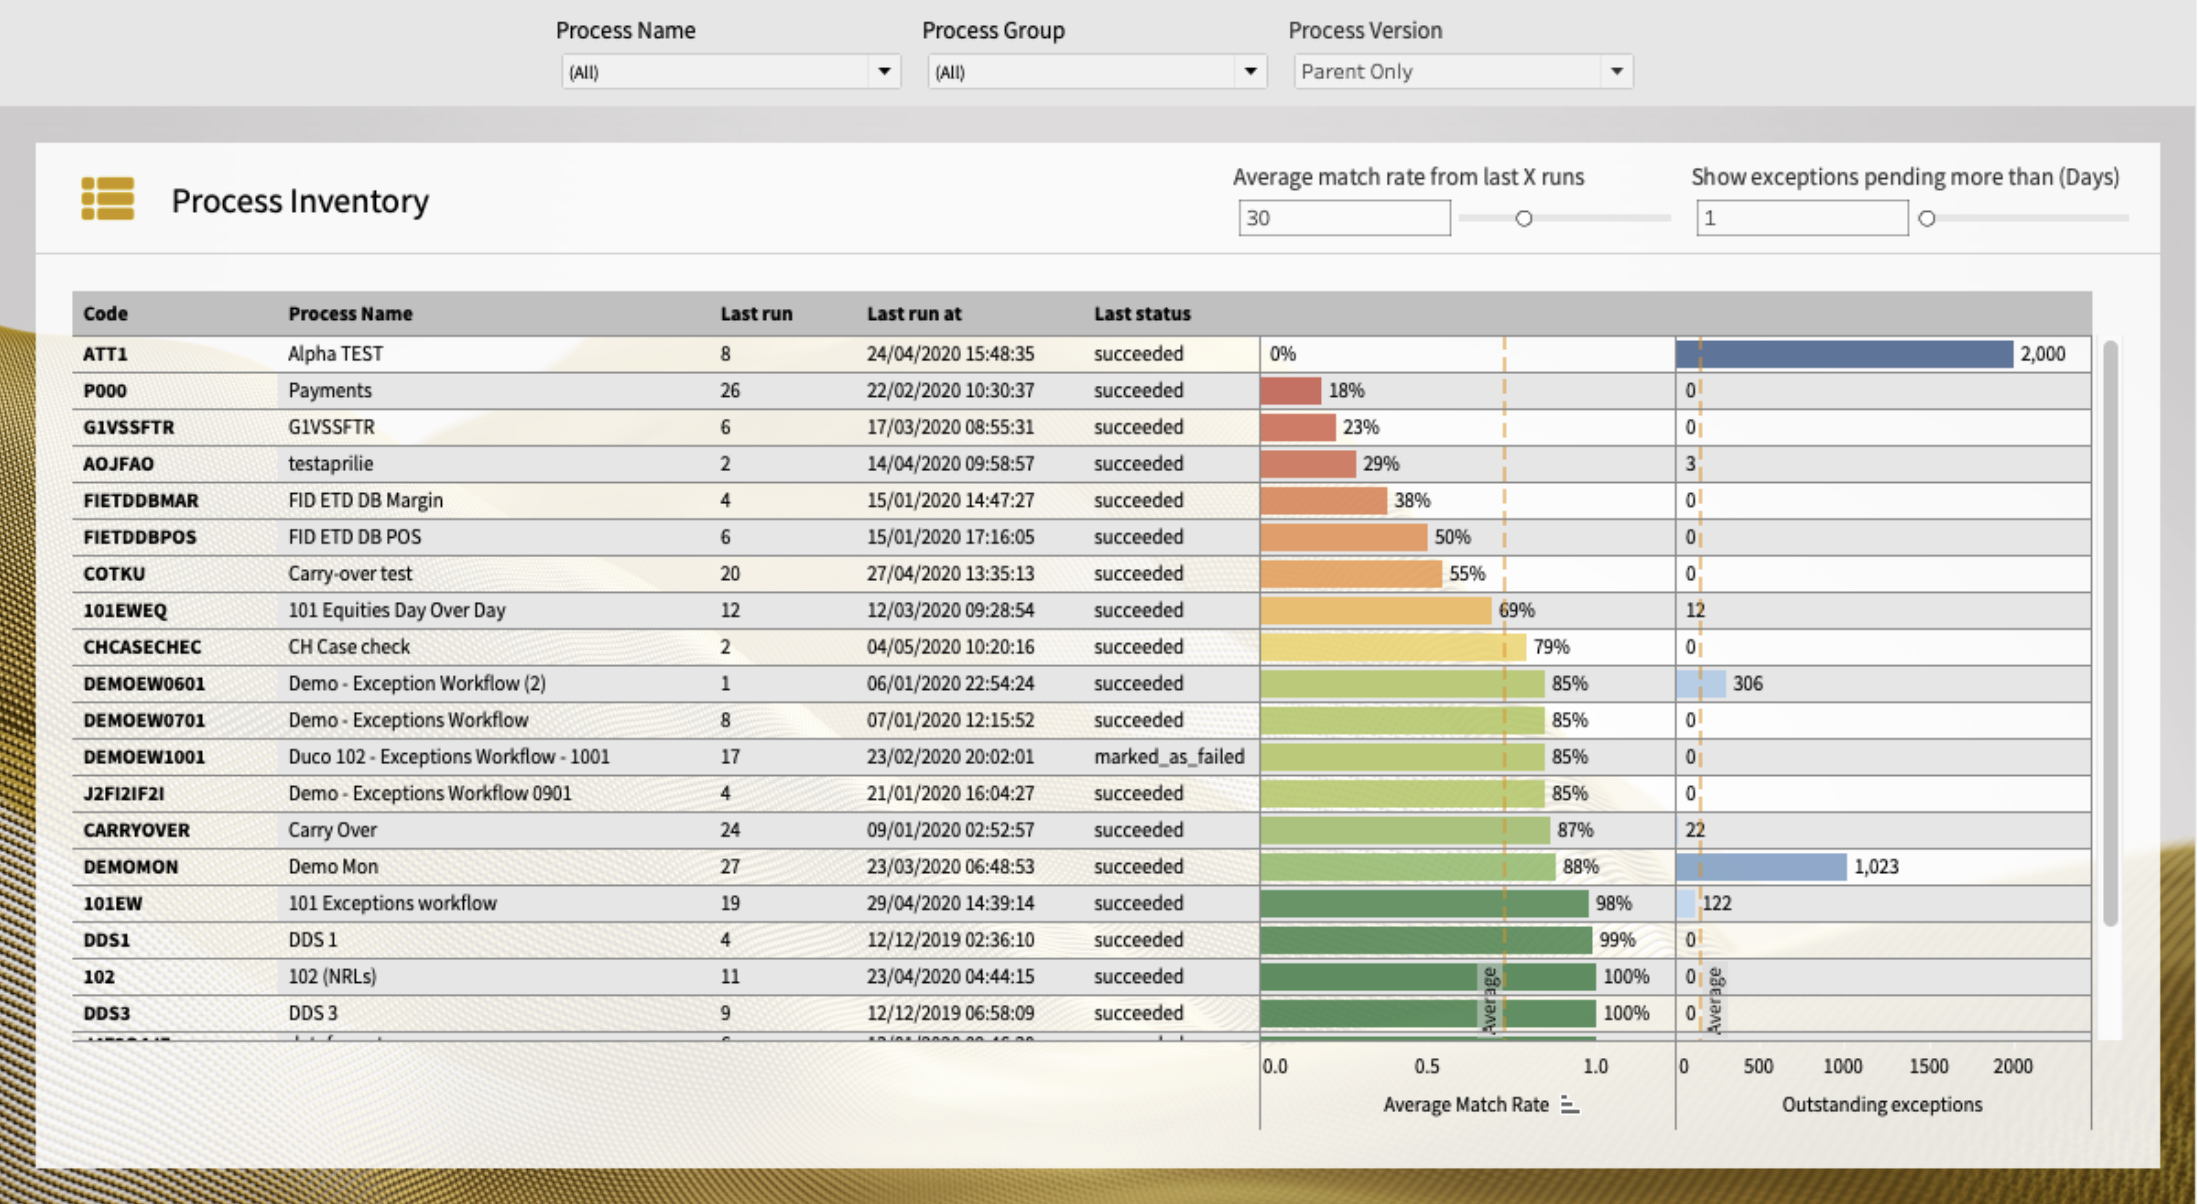
Task: Click the average match rate runs input field
Action: pos(1343,218)
